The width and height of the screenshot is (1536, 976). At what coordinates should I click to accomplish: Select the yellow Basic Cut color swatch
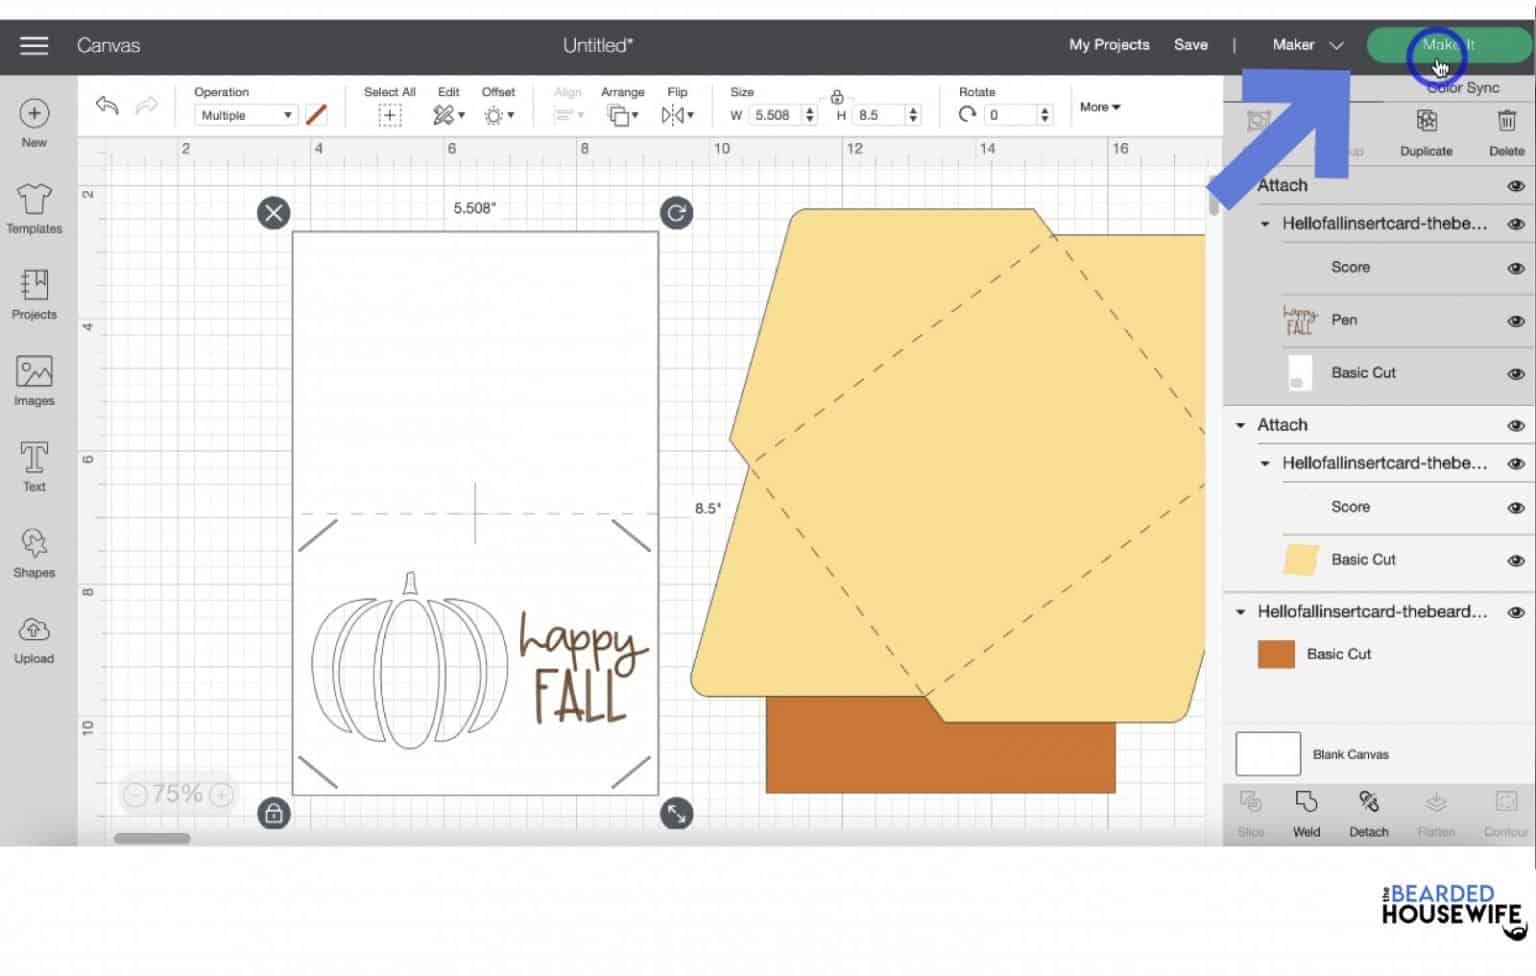tap(1299, 560)
